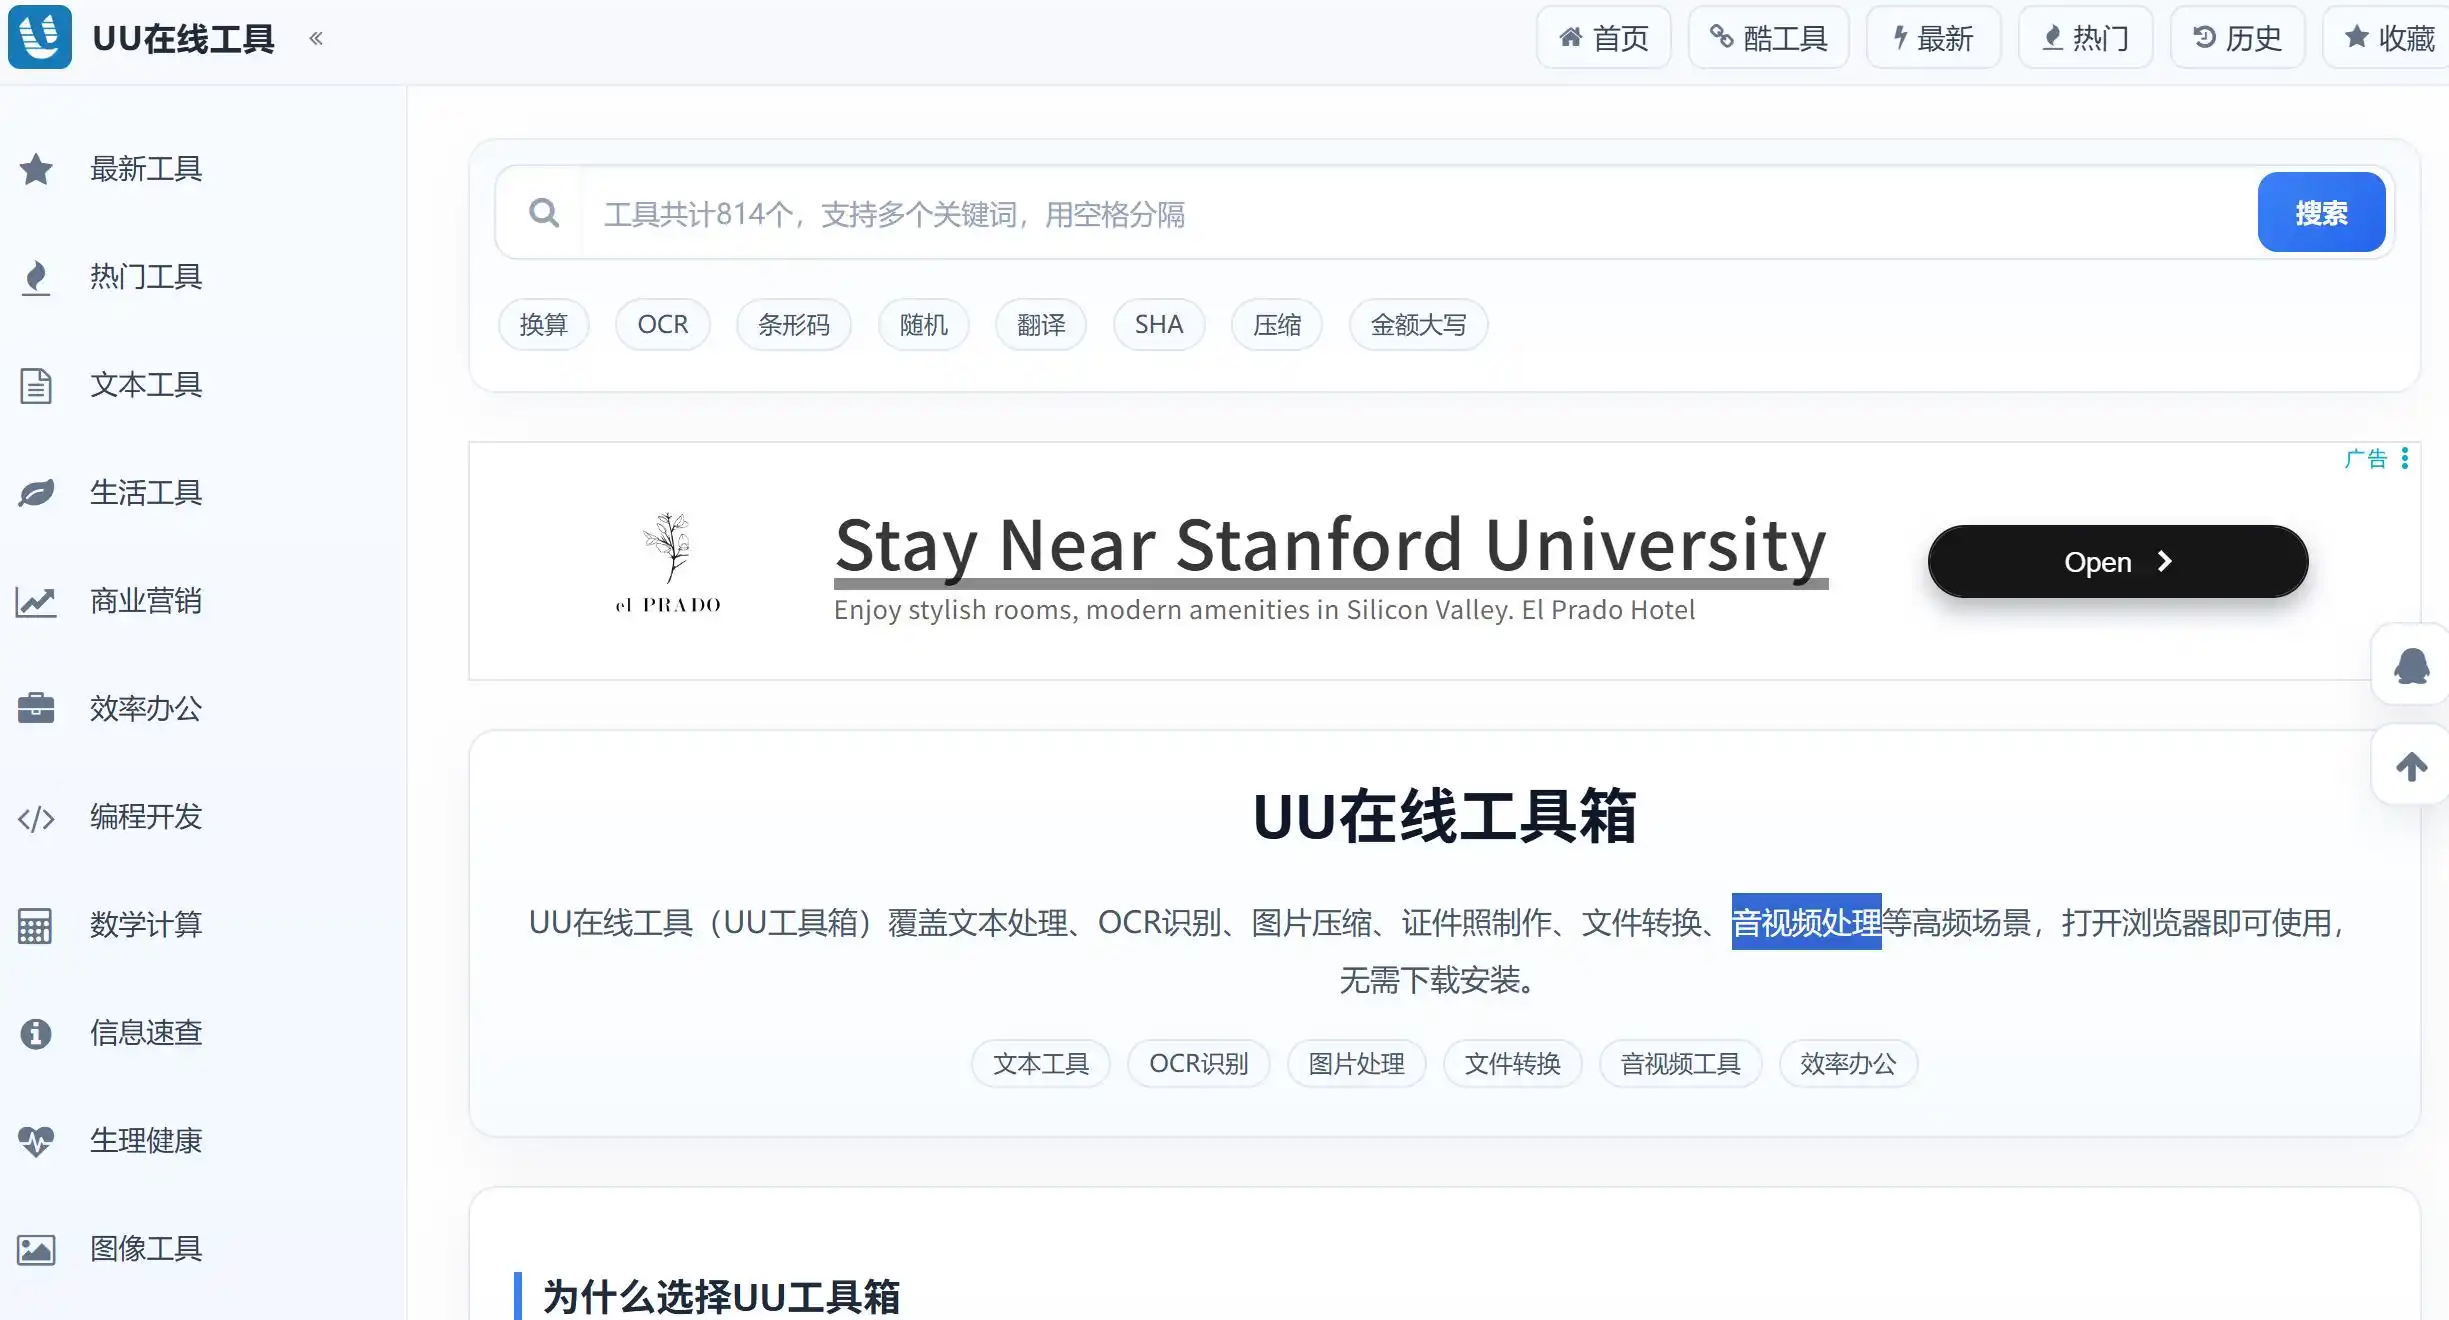Collapse the sidebar with the double chevron

click(x=316, y=38)
